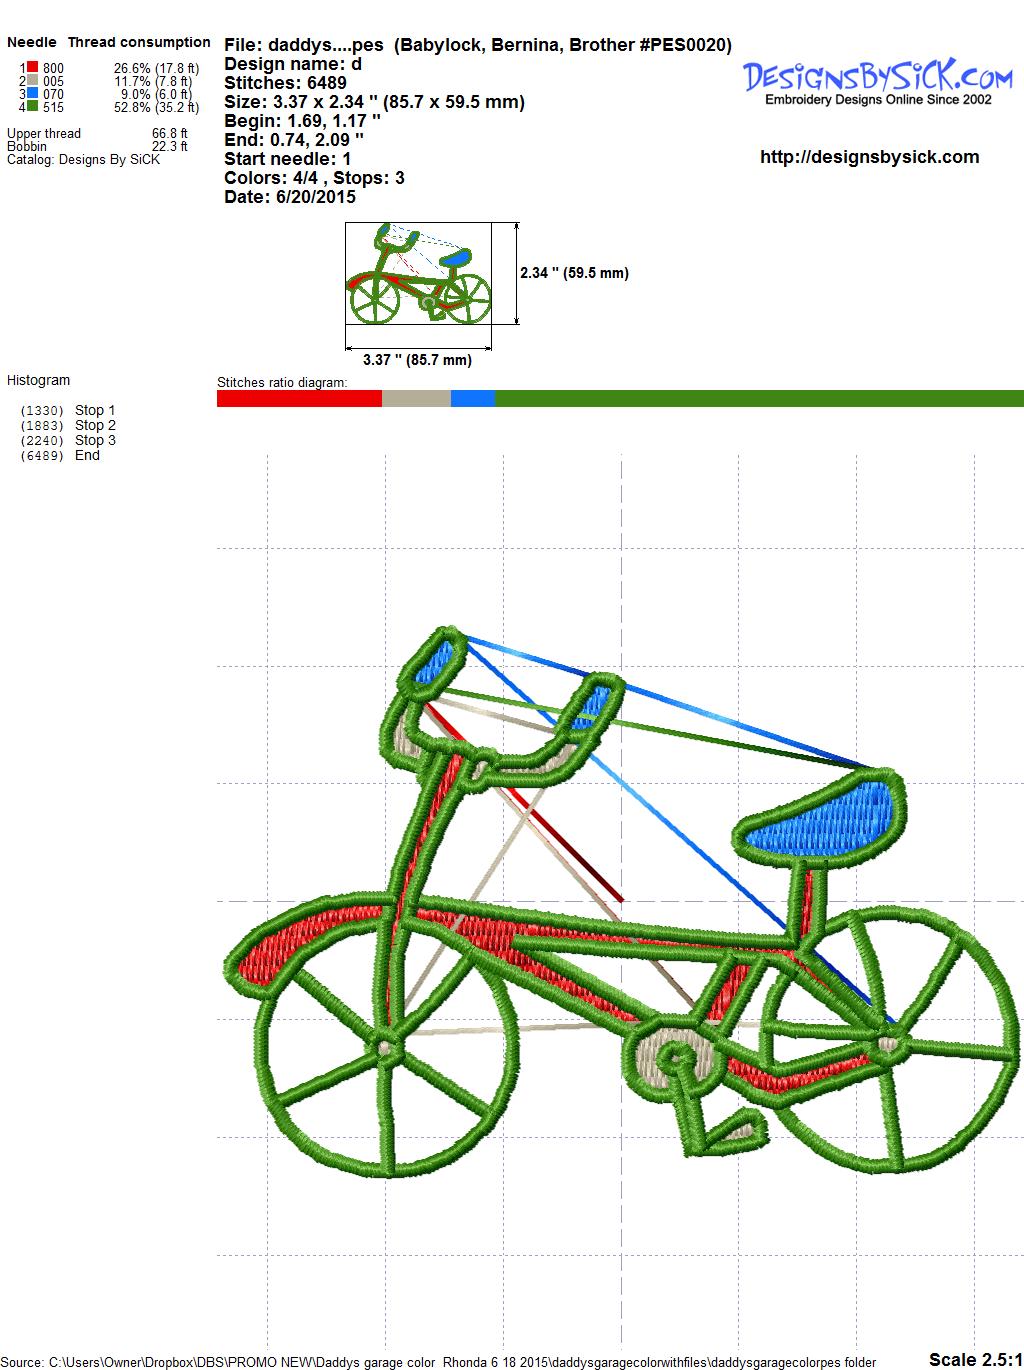Select Stop 1 in the histogram list
The image size is (1024, 1370).
[x=94, y=410]
